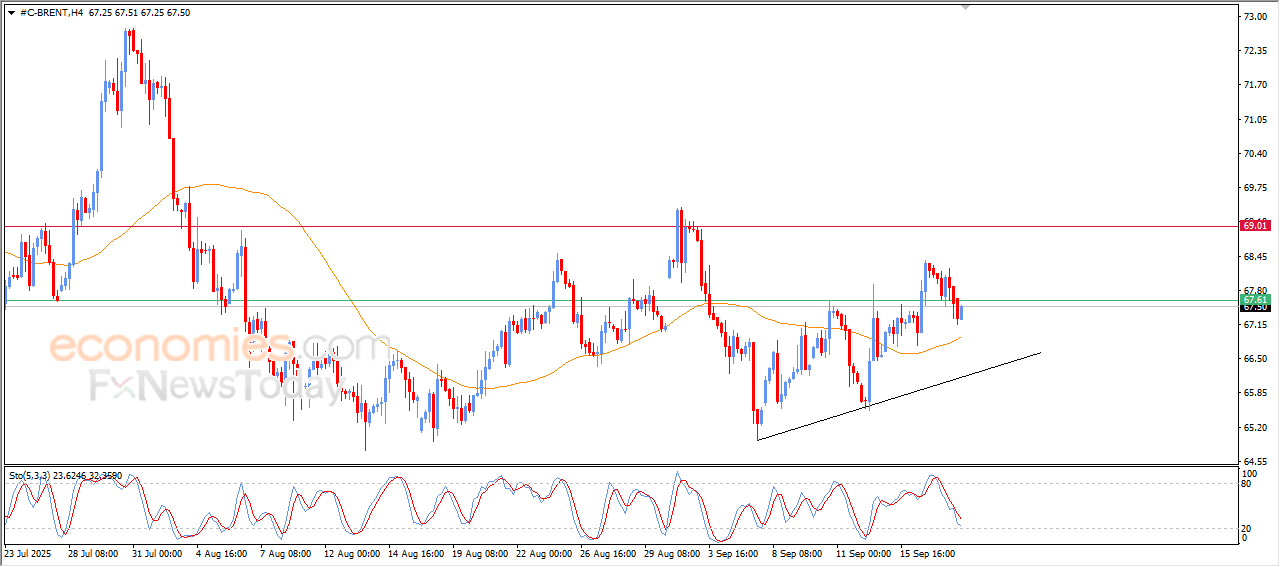Click the #C-BRENT,H4 chart title text

[x=51, y=13]
